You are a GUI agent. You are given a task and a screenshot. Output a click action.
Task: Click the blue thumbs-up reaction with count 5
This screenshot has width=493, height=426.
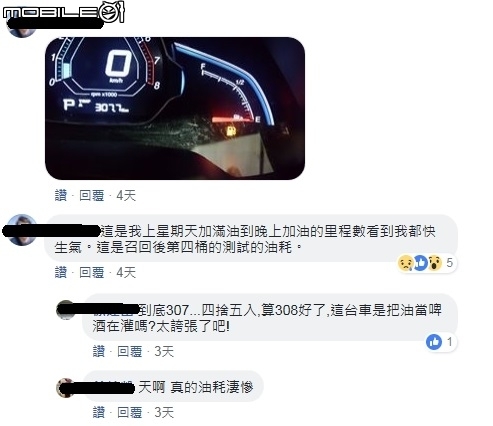[421, 263]
